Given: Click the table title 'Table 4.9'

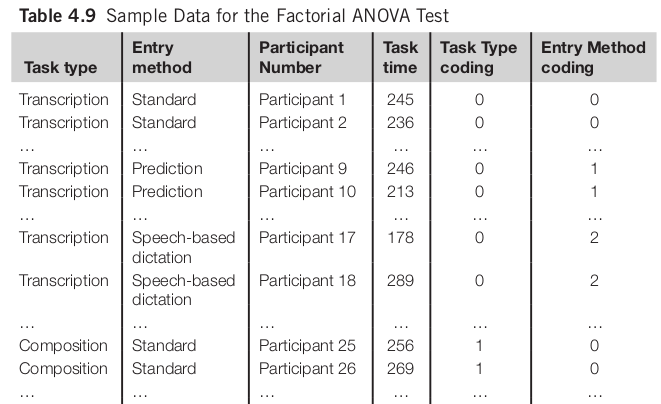Looking at the screenshot, I should tap(49, 15).
